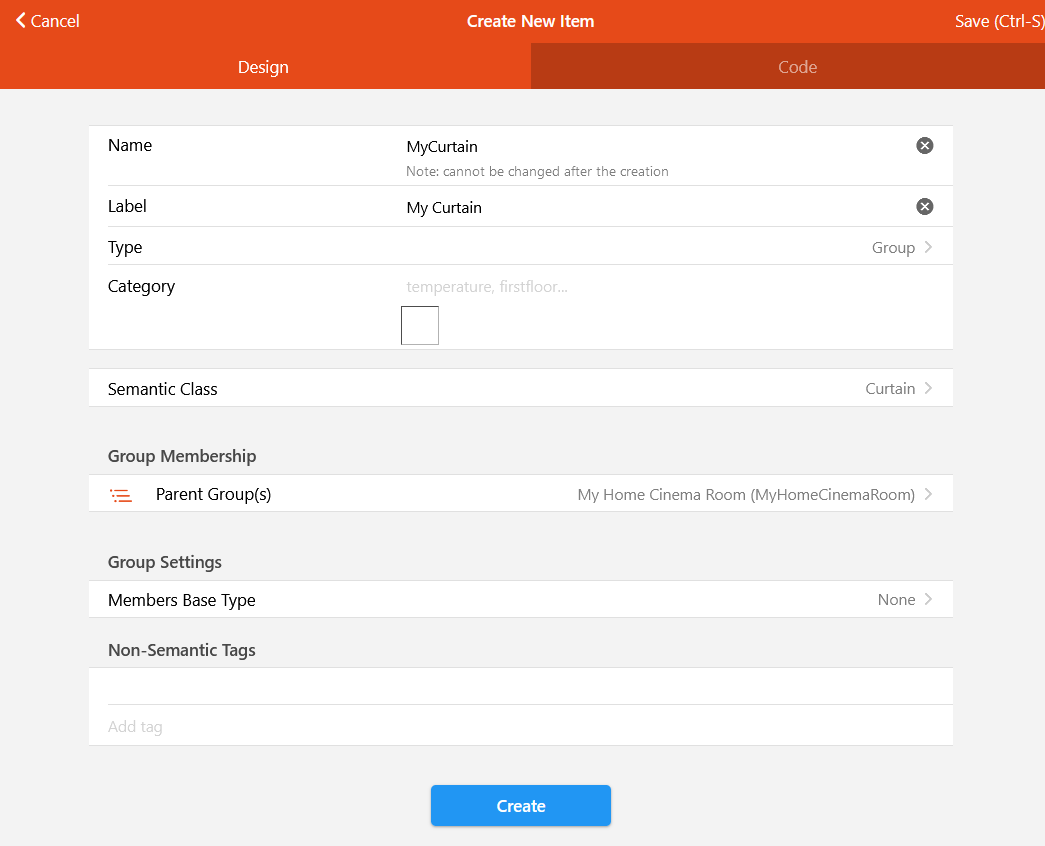Click the Add tag input field

520,727
